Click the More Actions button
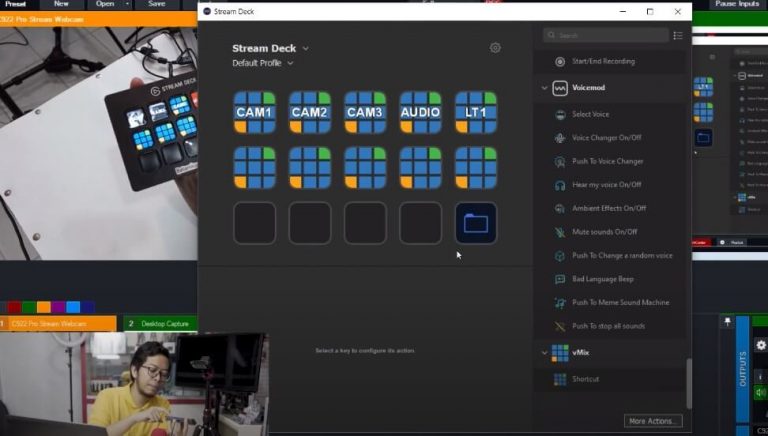Screen dimensions: 768x436 [x=654, y=421]
